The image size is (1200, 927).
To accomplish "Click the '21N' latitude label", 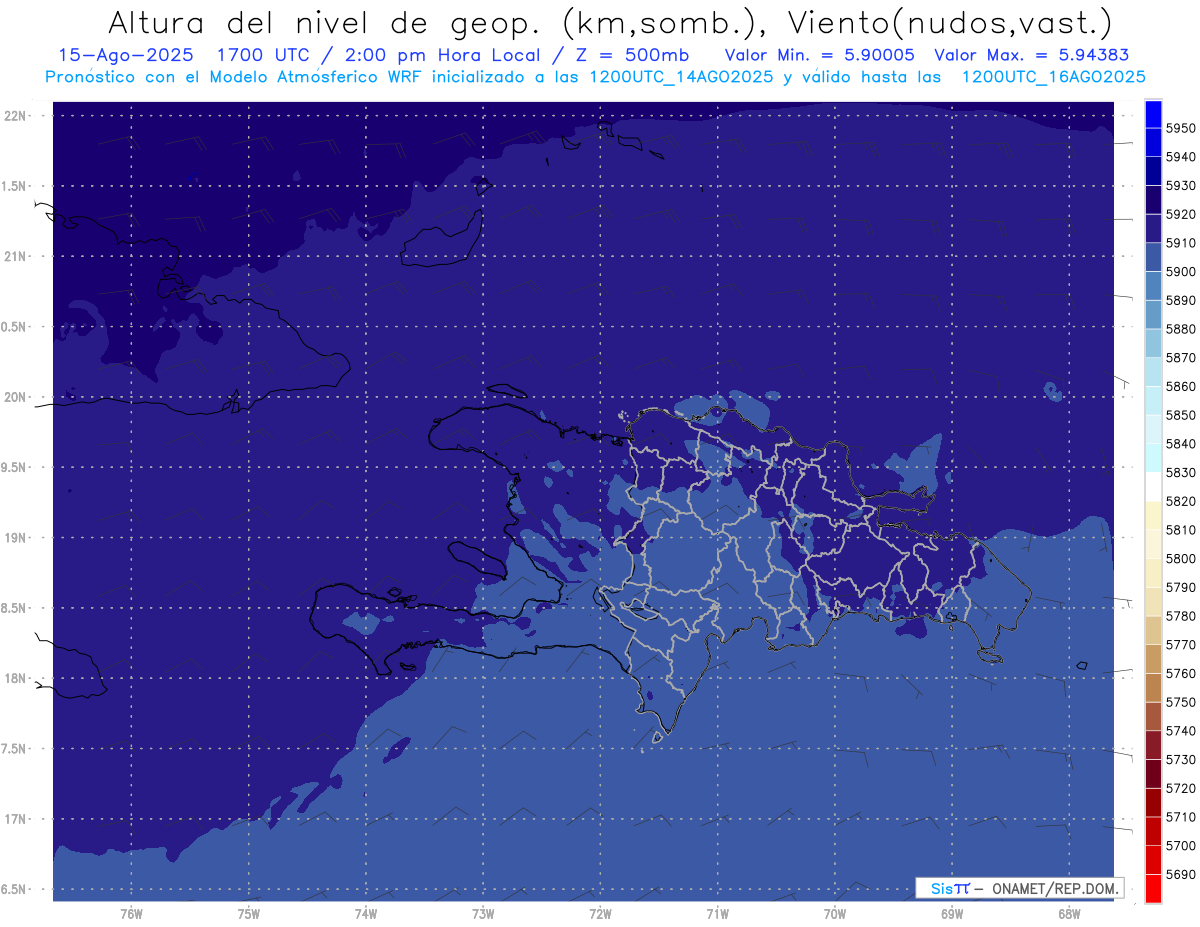I will [14, 256].
